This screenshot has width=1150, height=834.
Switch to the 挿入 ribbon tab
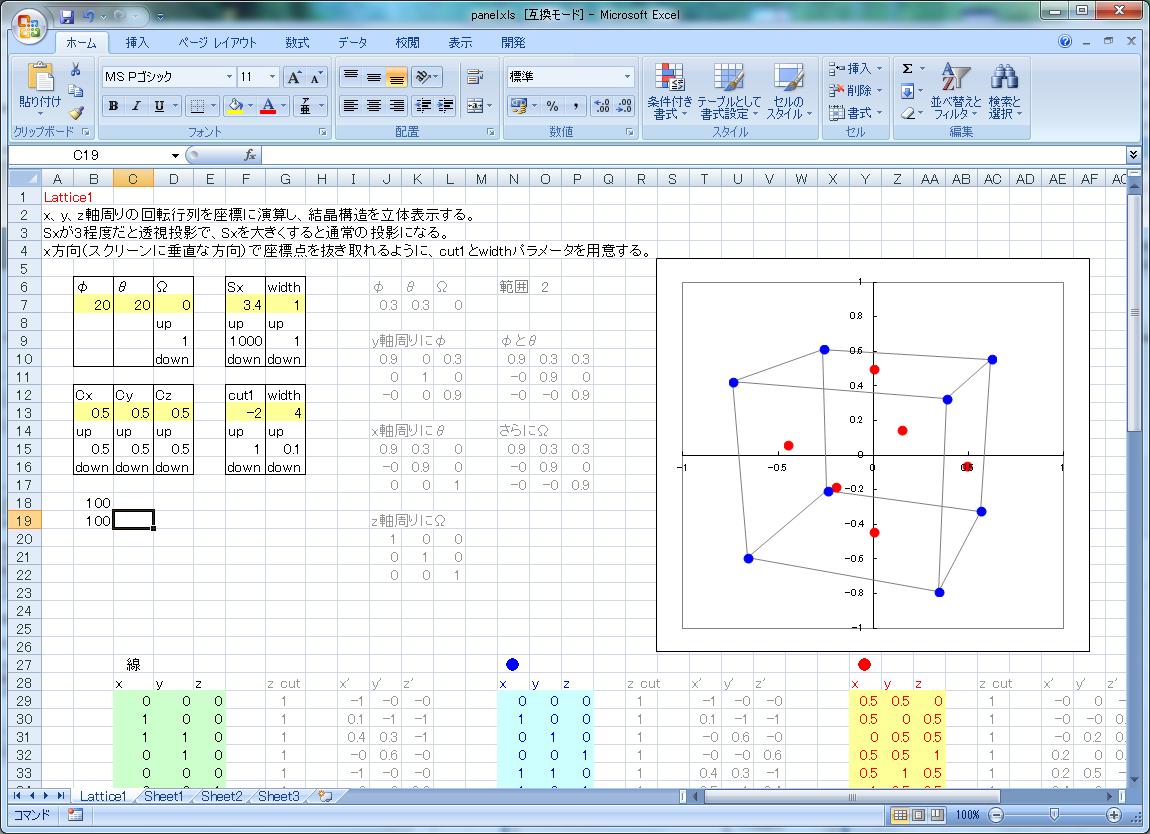pyautogui.click(x=137, y=43)
